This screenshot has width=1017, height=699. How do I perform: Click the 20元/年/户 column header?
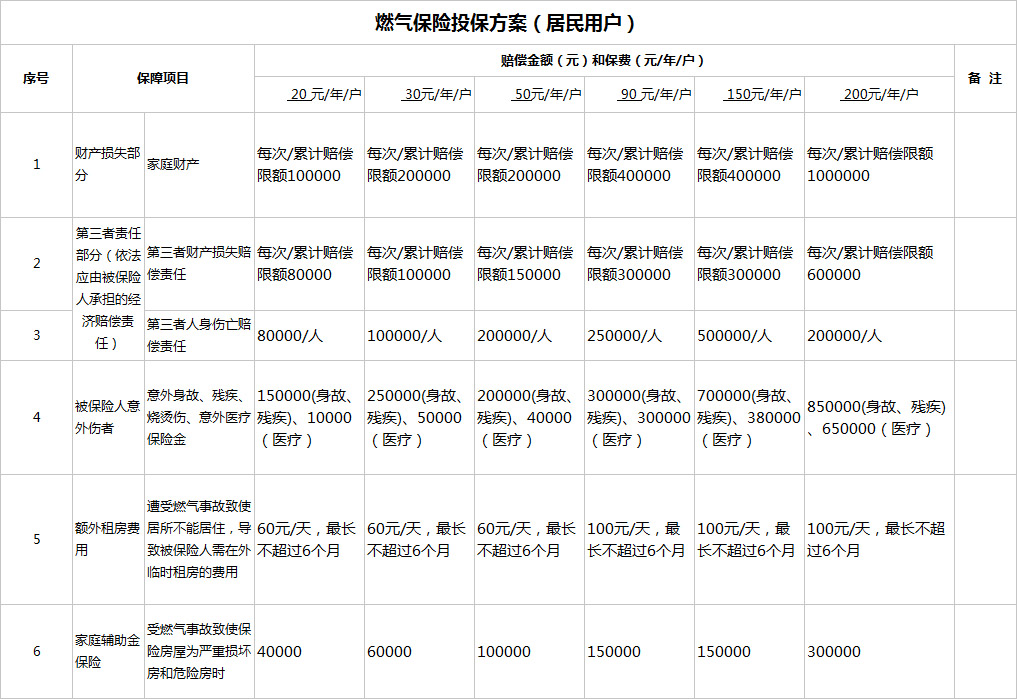[x=309, y=95]
